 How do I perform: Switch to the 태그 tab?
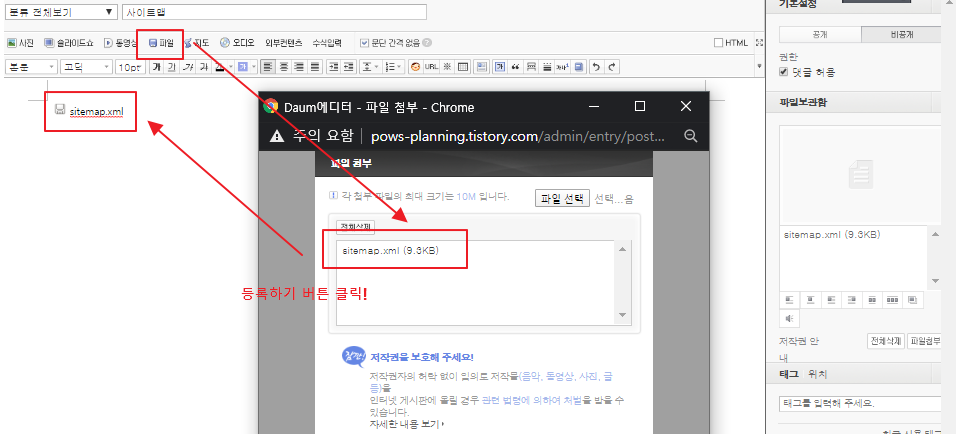click(x=789, y=374)
